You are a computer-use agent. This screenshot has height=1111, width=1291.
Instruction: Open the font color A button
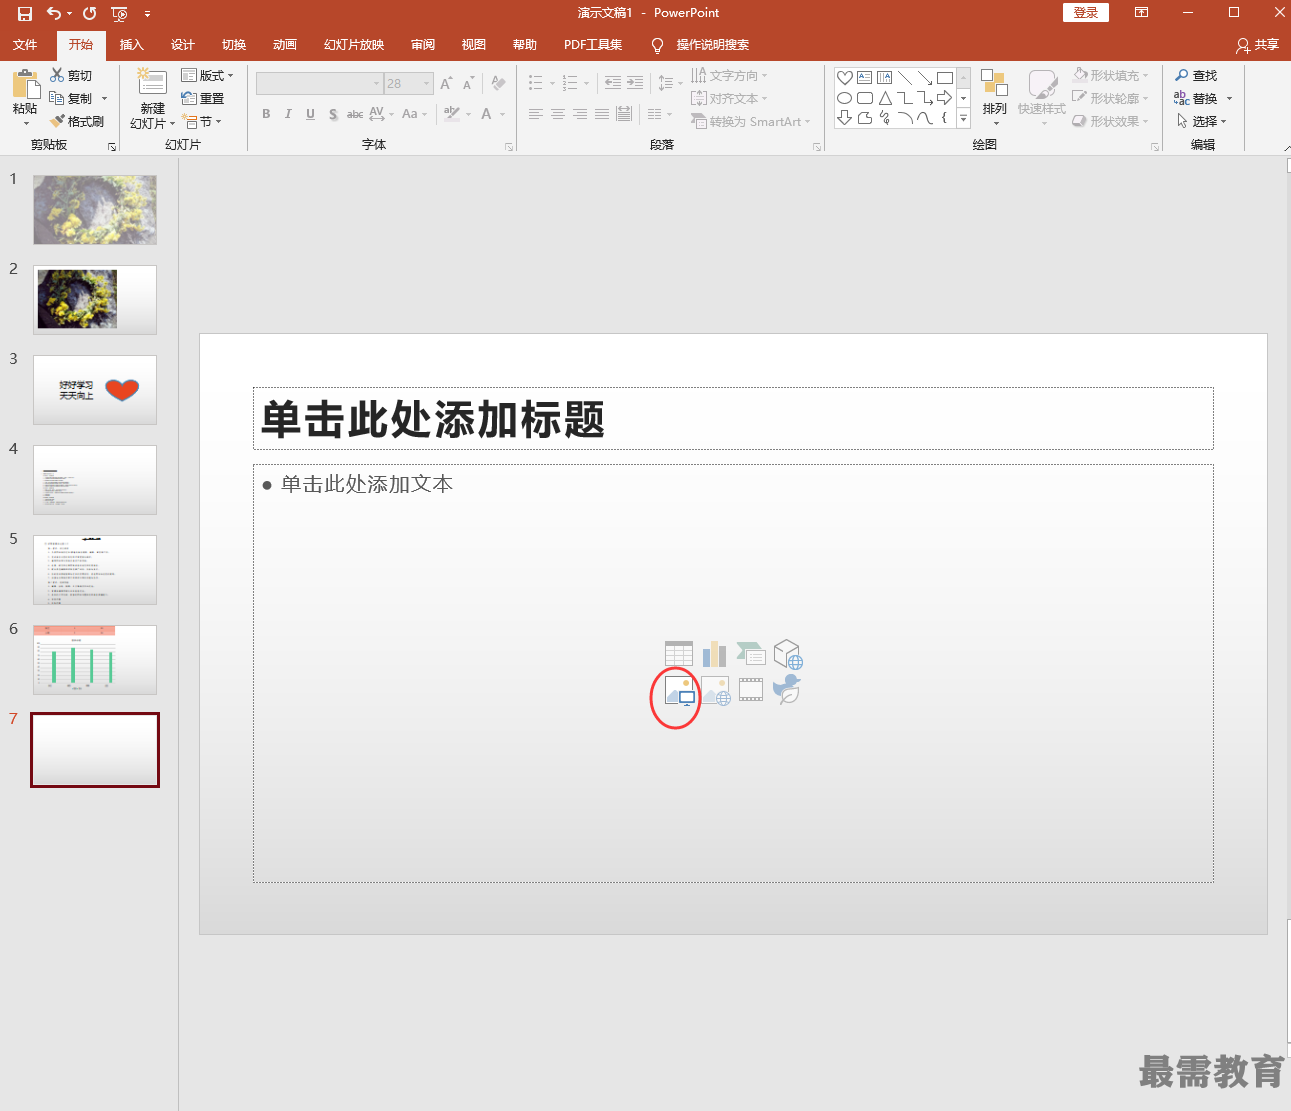coord(487,114)
